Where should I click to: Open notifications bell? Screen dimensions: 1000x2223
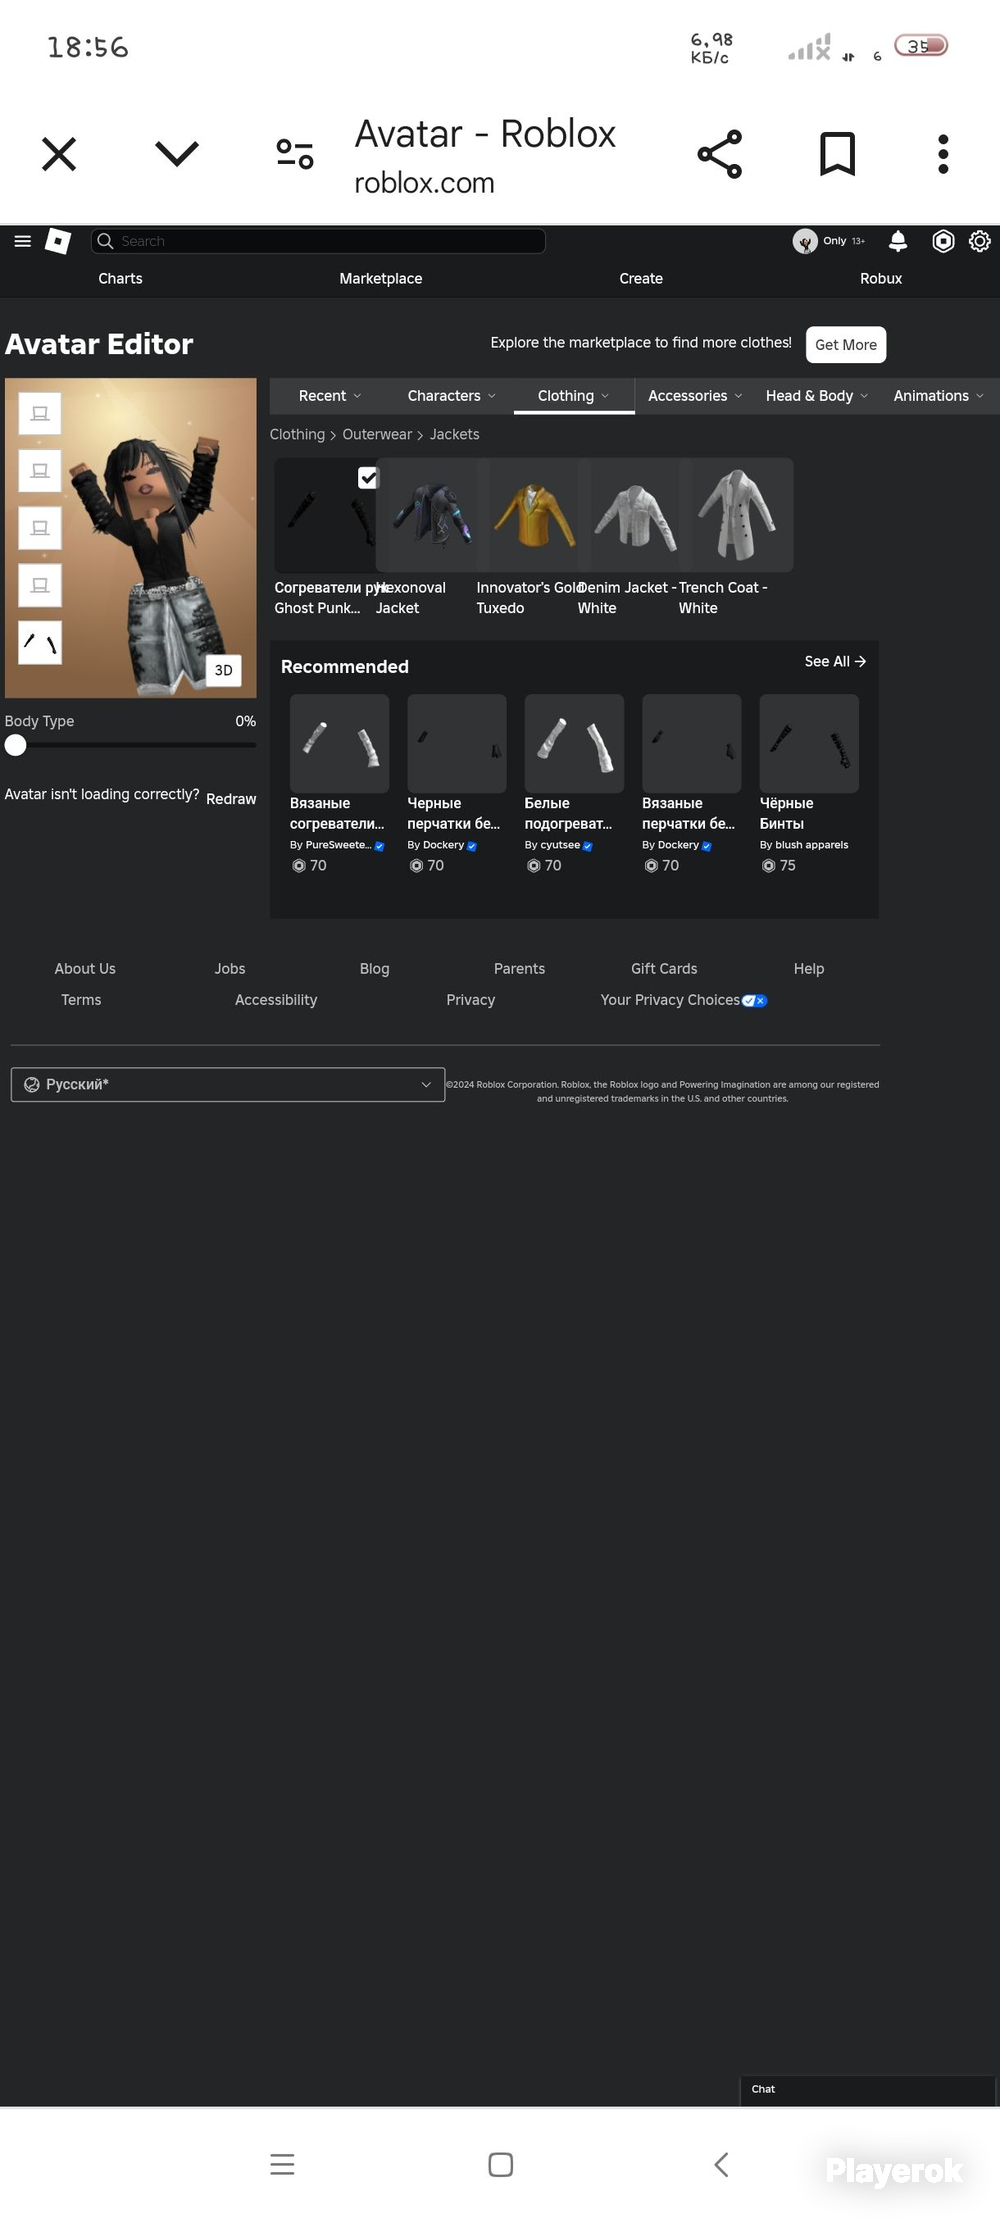click(x=898, y=241)
